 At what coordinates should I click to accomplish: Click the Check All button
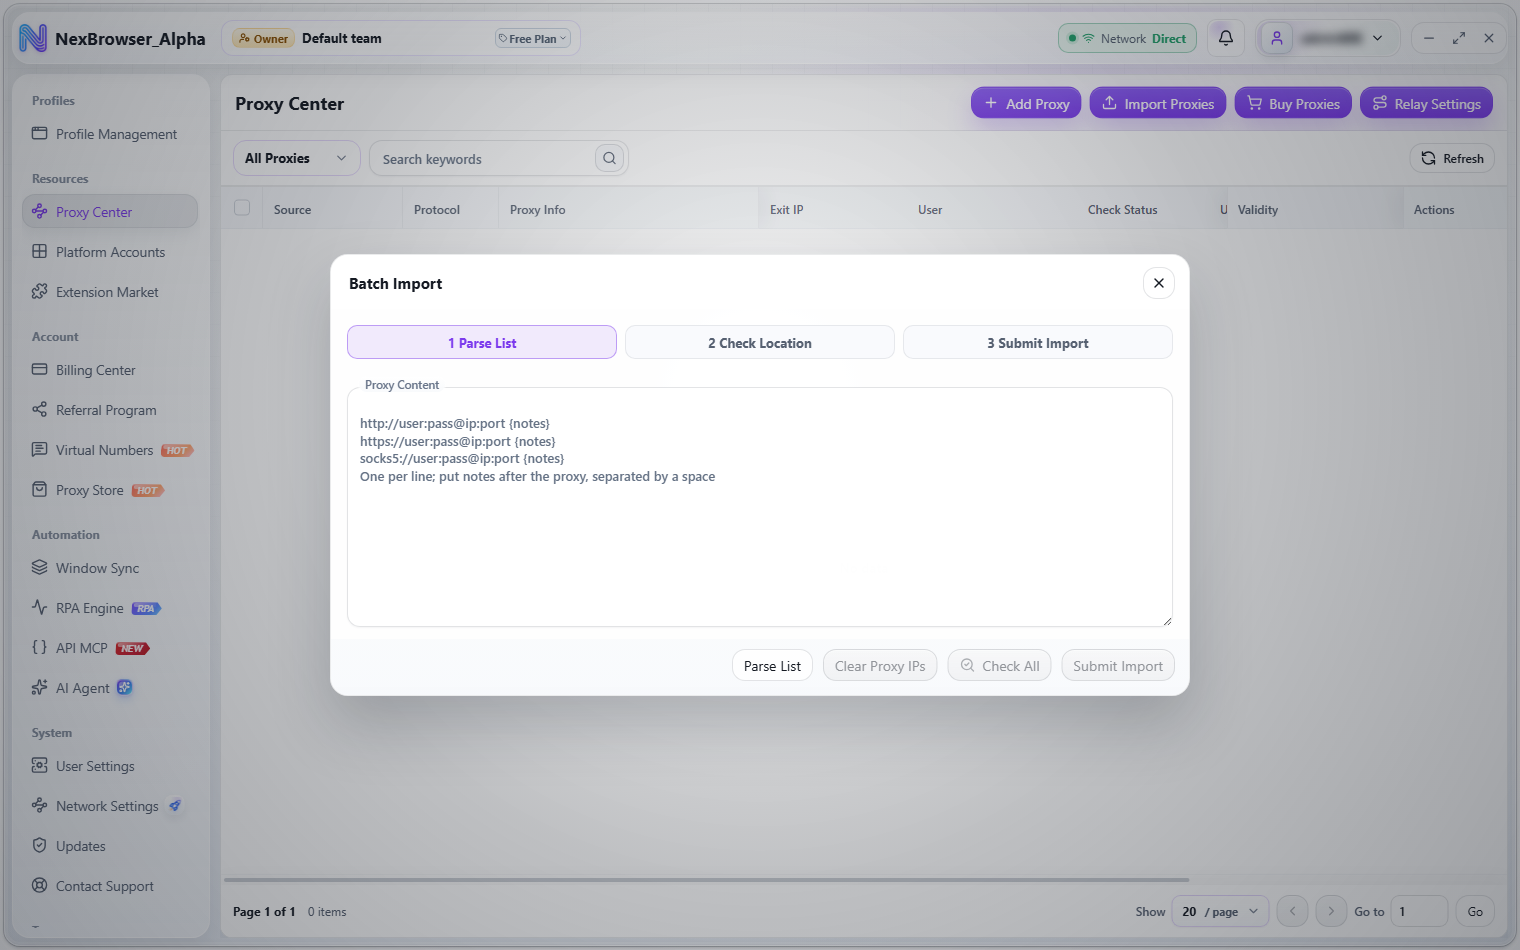point(999,666)
